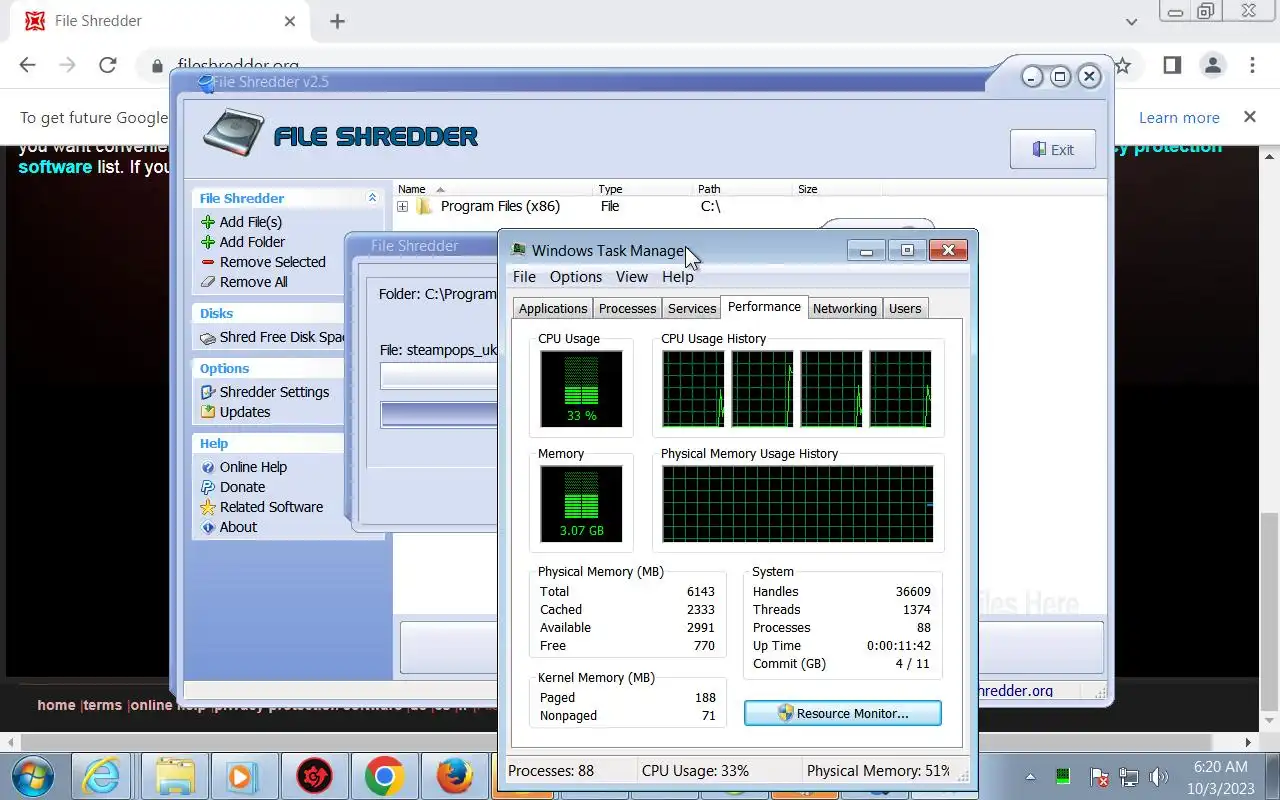The width and height of the screenshot is (1280, 800).
Task: Switch to the Processes tab
Action: [627, 308]
